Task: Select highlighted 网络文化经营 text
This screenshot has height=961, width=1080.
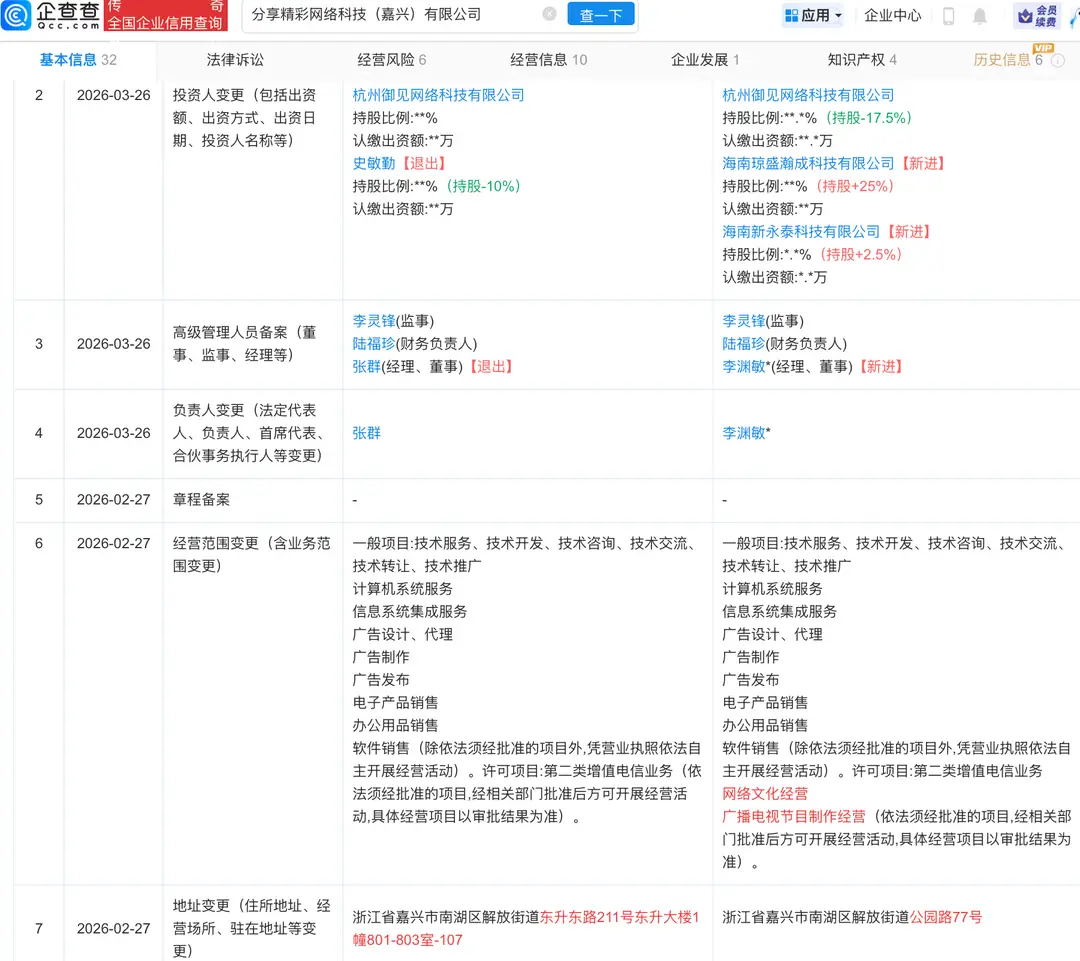Action: pos(765,794)
